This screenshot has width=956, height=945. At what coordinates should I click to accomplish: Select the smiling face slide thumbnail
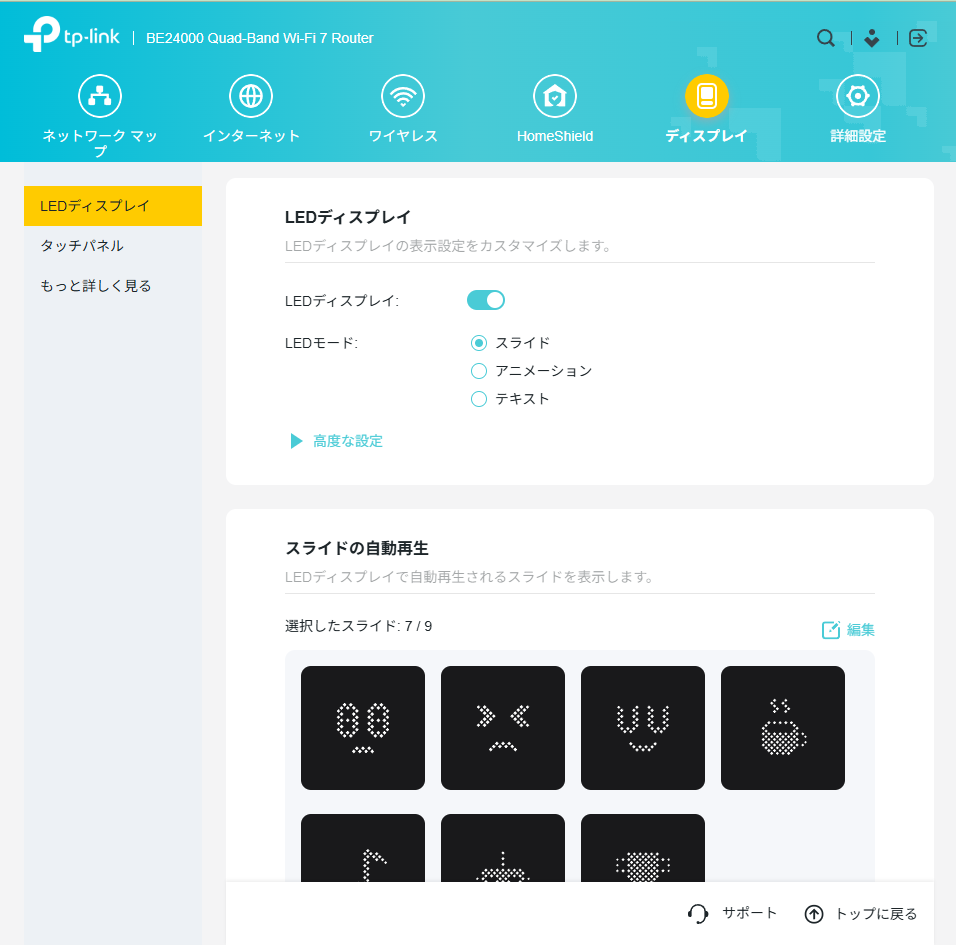[x=643, y=728]
